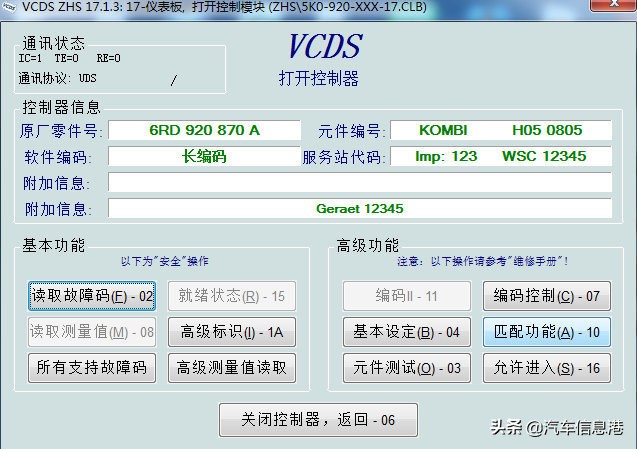Screen dimensions: 637x449
Task: Click the IC=1 communication status value
Action: pos(30,58)
